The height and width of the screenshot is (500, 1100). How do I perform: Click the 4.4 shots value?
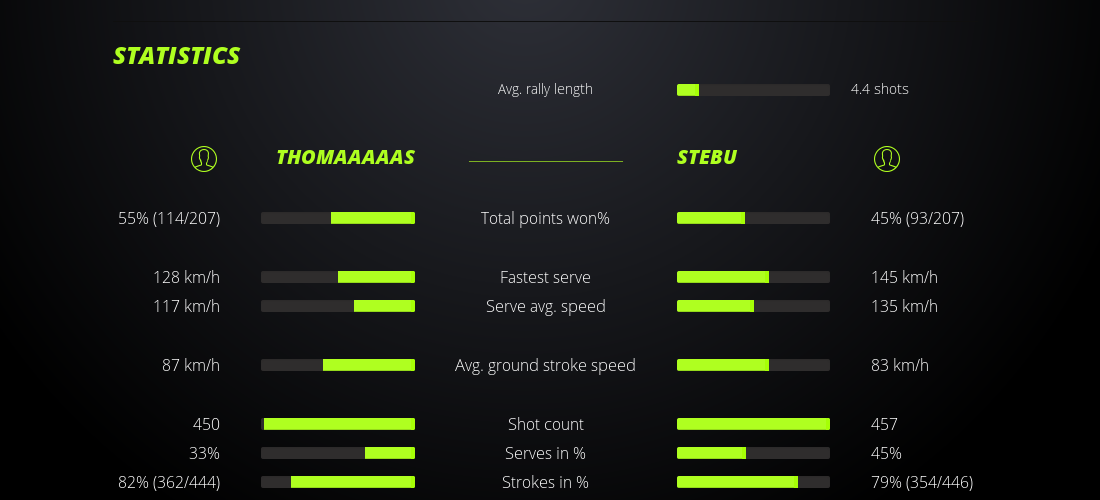tap(879, 89)
